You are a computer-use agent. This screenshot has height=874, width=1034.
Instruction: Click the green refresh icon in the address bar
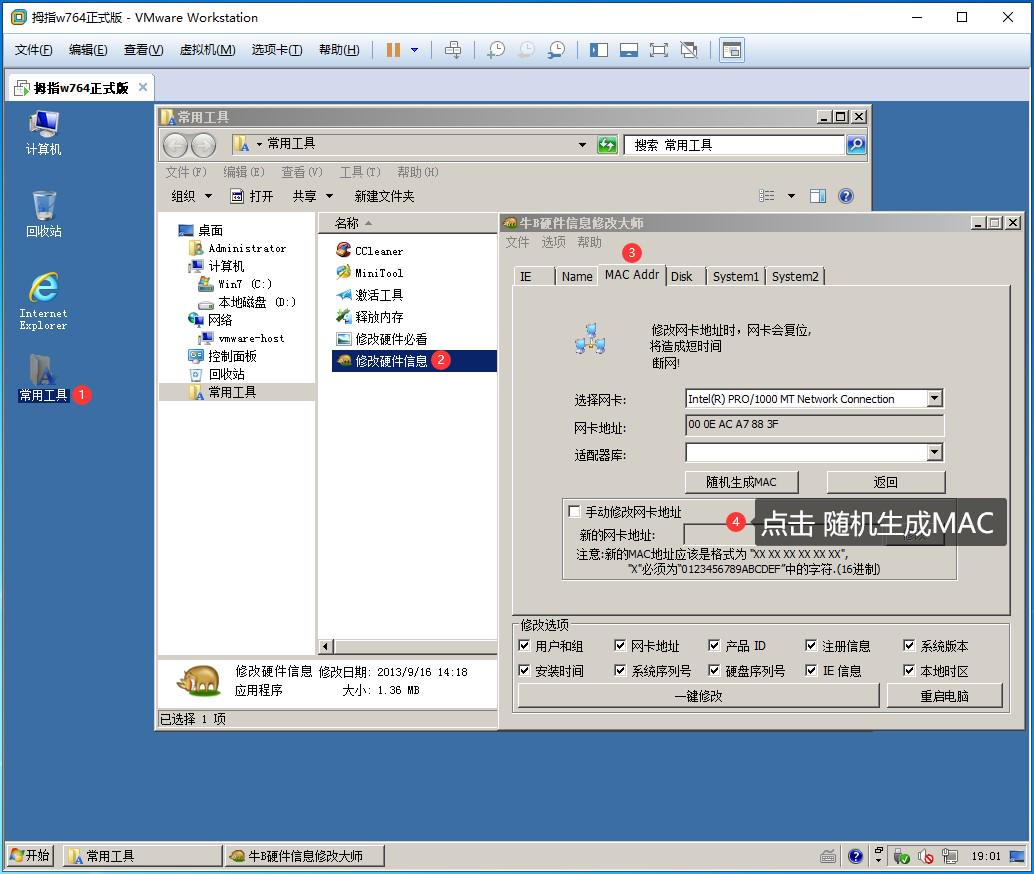click(607, 145)
